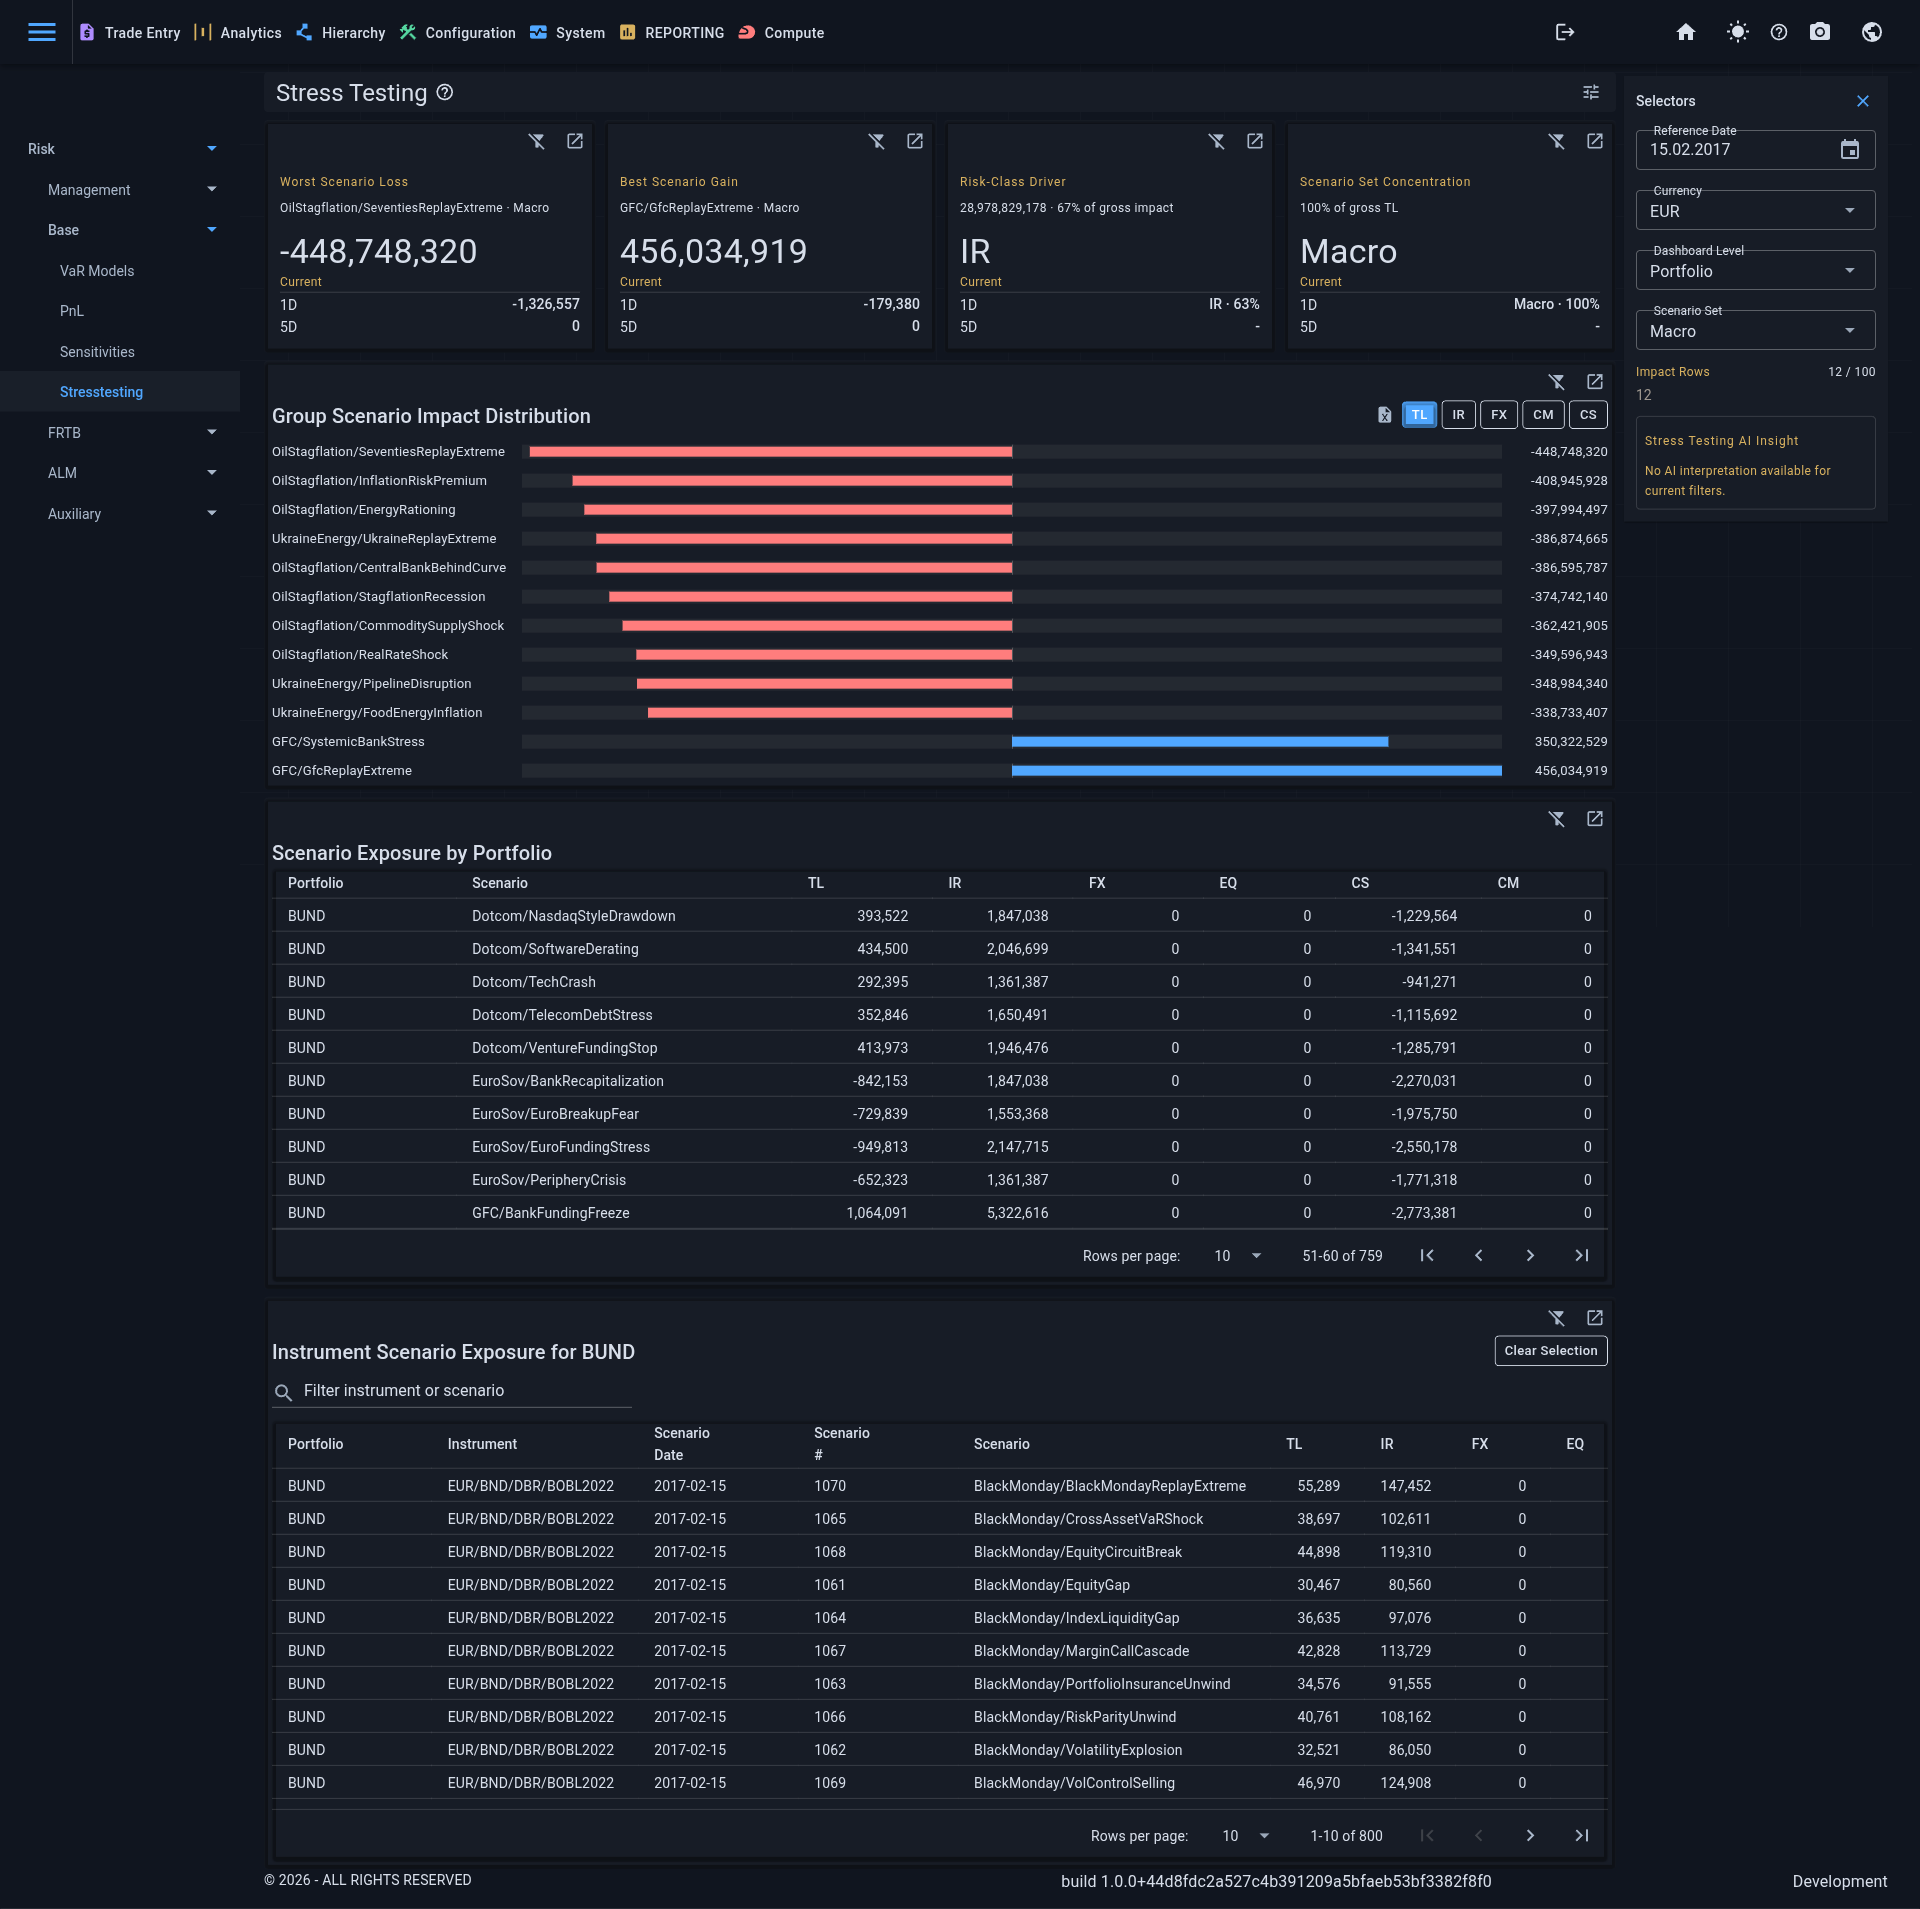Click the Filter instrument or scenario field
The height and width of the screenshot is (1909, 1920).
pyautogui.click(x=452, y=1391)
